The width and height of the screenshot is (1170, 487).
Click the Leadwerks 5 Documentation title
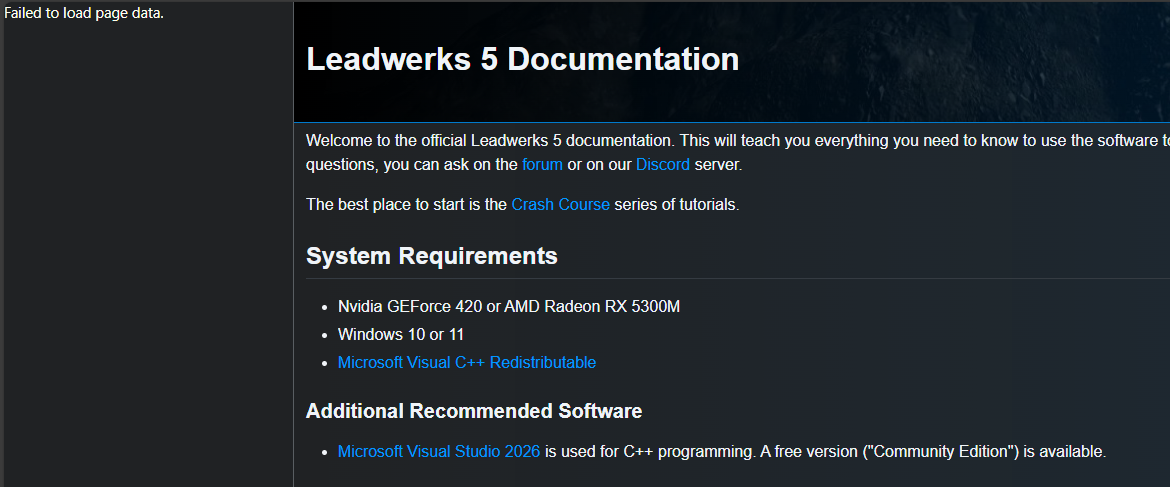point(522,59)
